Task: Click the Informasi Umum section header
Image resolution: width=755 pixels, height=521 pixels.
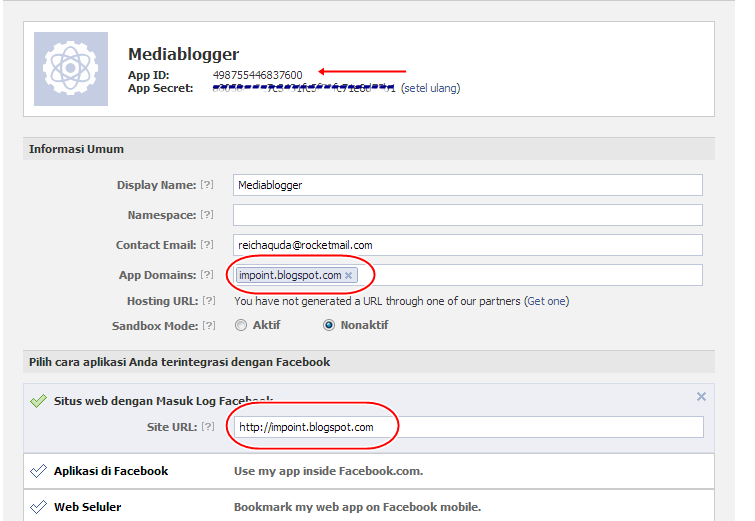Action: pyautogui.click(x=369, y=149)
